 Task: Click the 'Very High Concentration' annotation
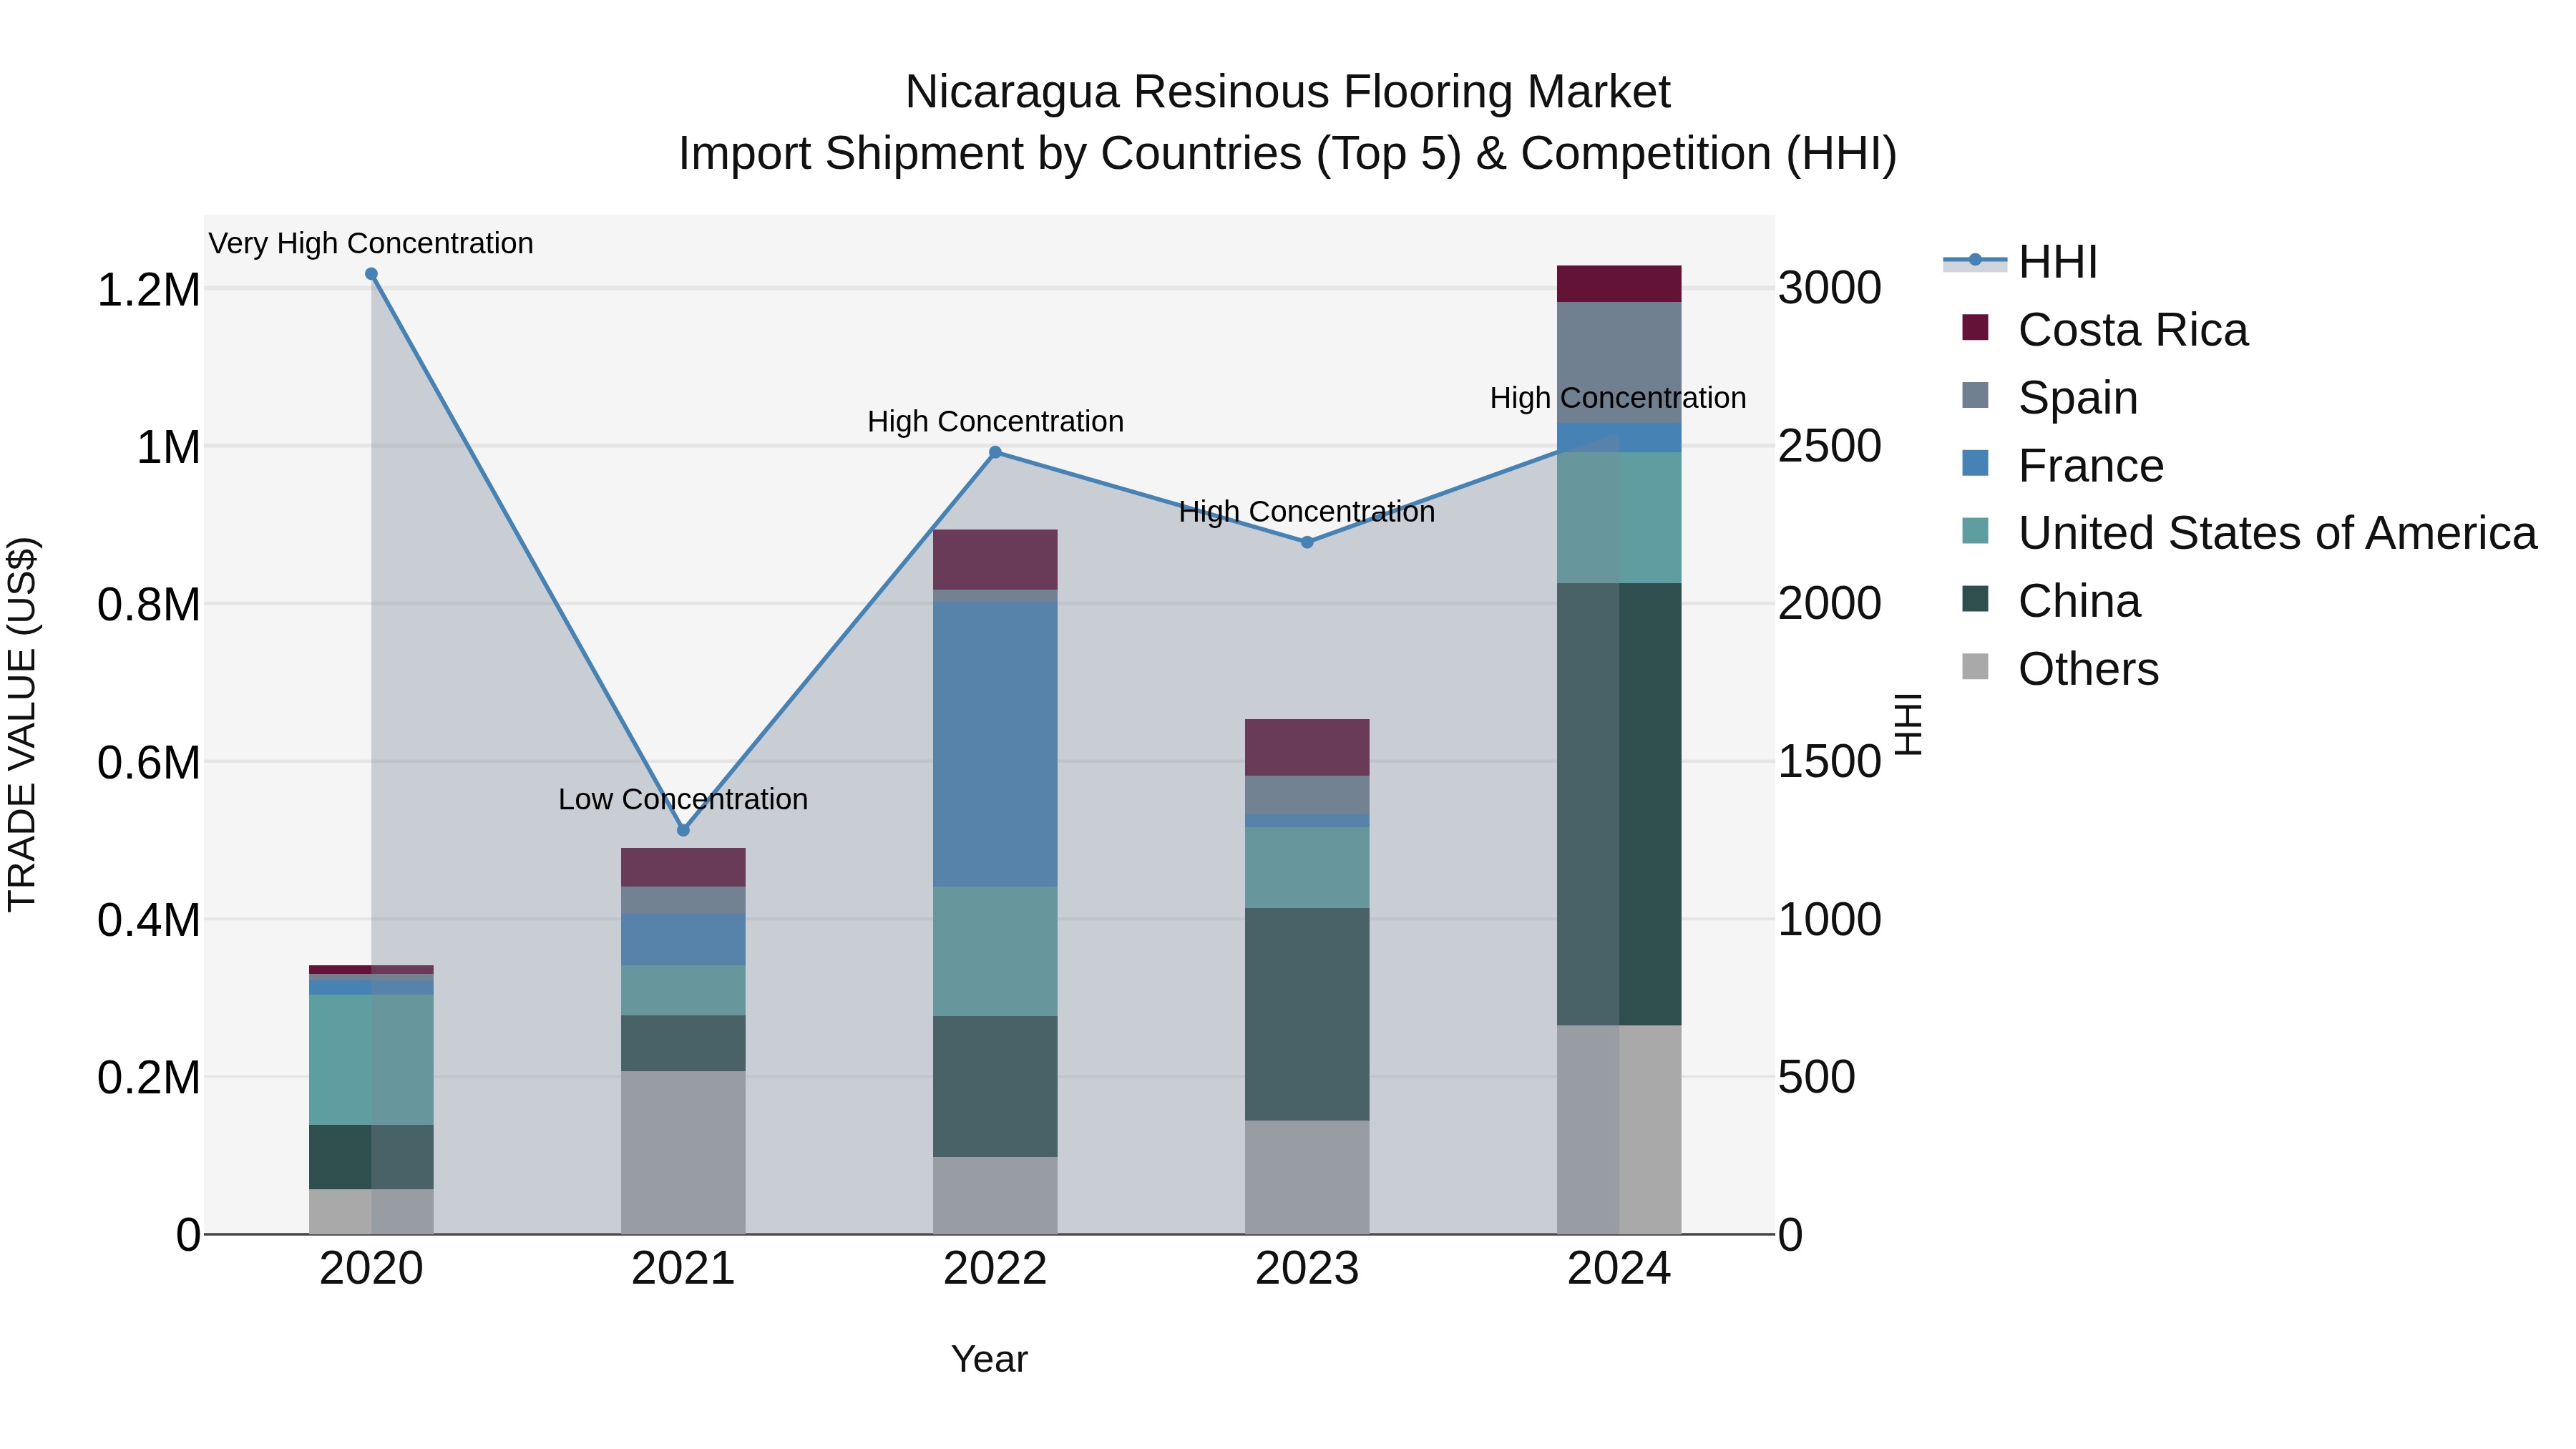[x=371, y=243]
